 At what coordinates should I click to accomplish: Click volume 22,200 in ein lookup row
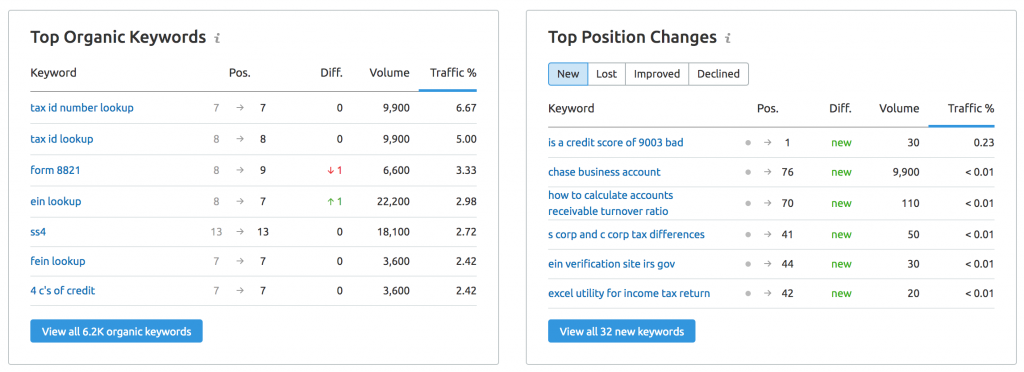pyautogui.click(x=393, y=201)
